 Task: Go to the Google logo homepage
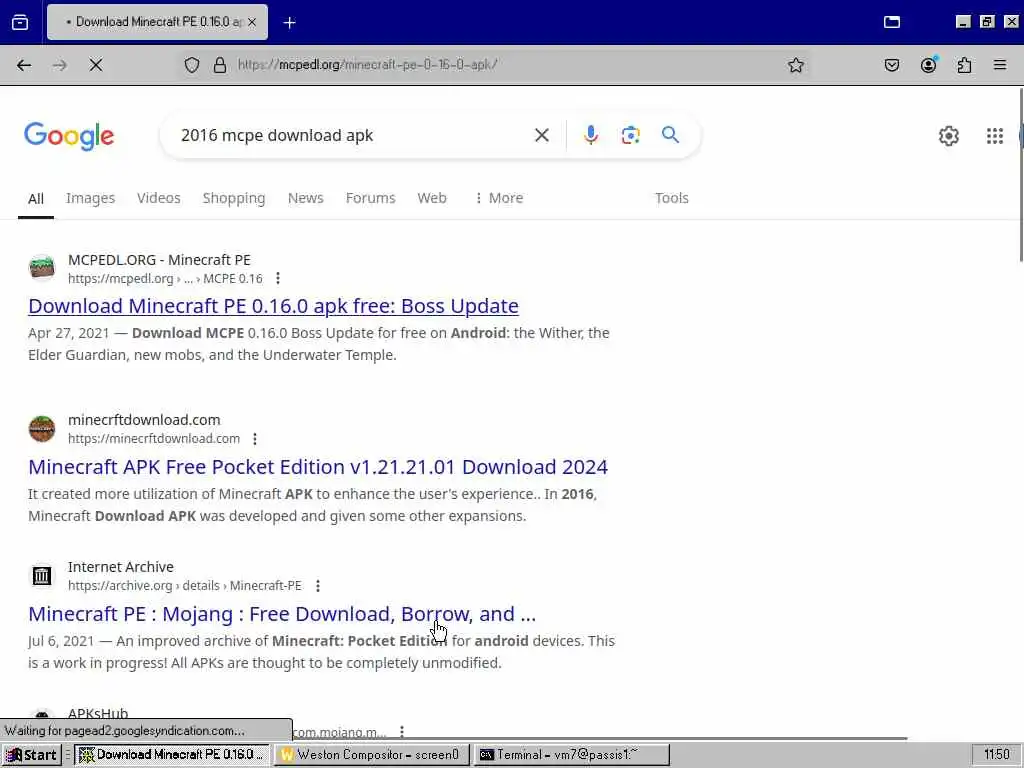tap(69, 136)
